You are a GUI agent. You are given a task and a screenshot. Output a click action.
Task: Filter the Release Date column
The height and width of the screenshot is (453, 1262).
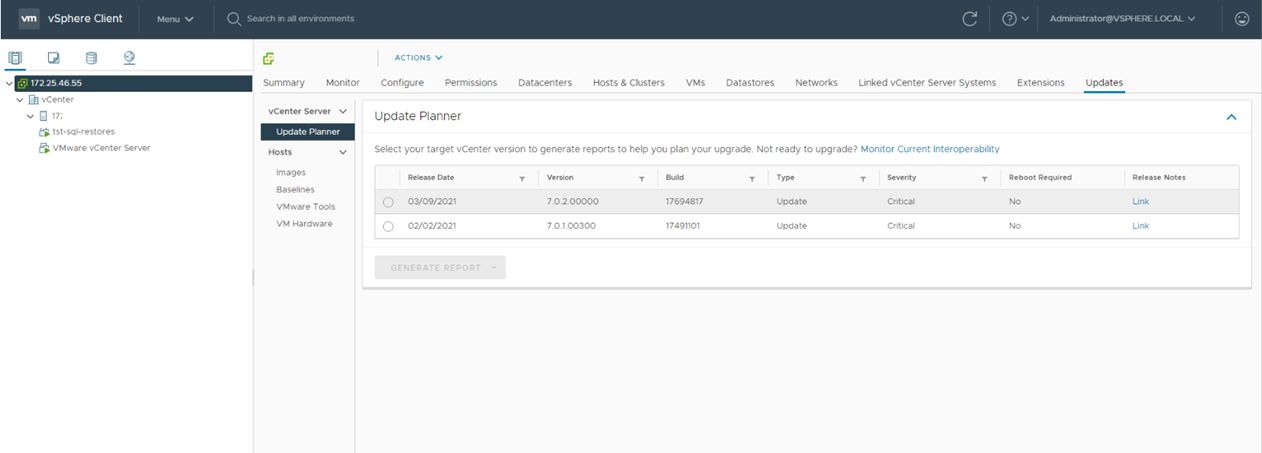pos(522,178)
